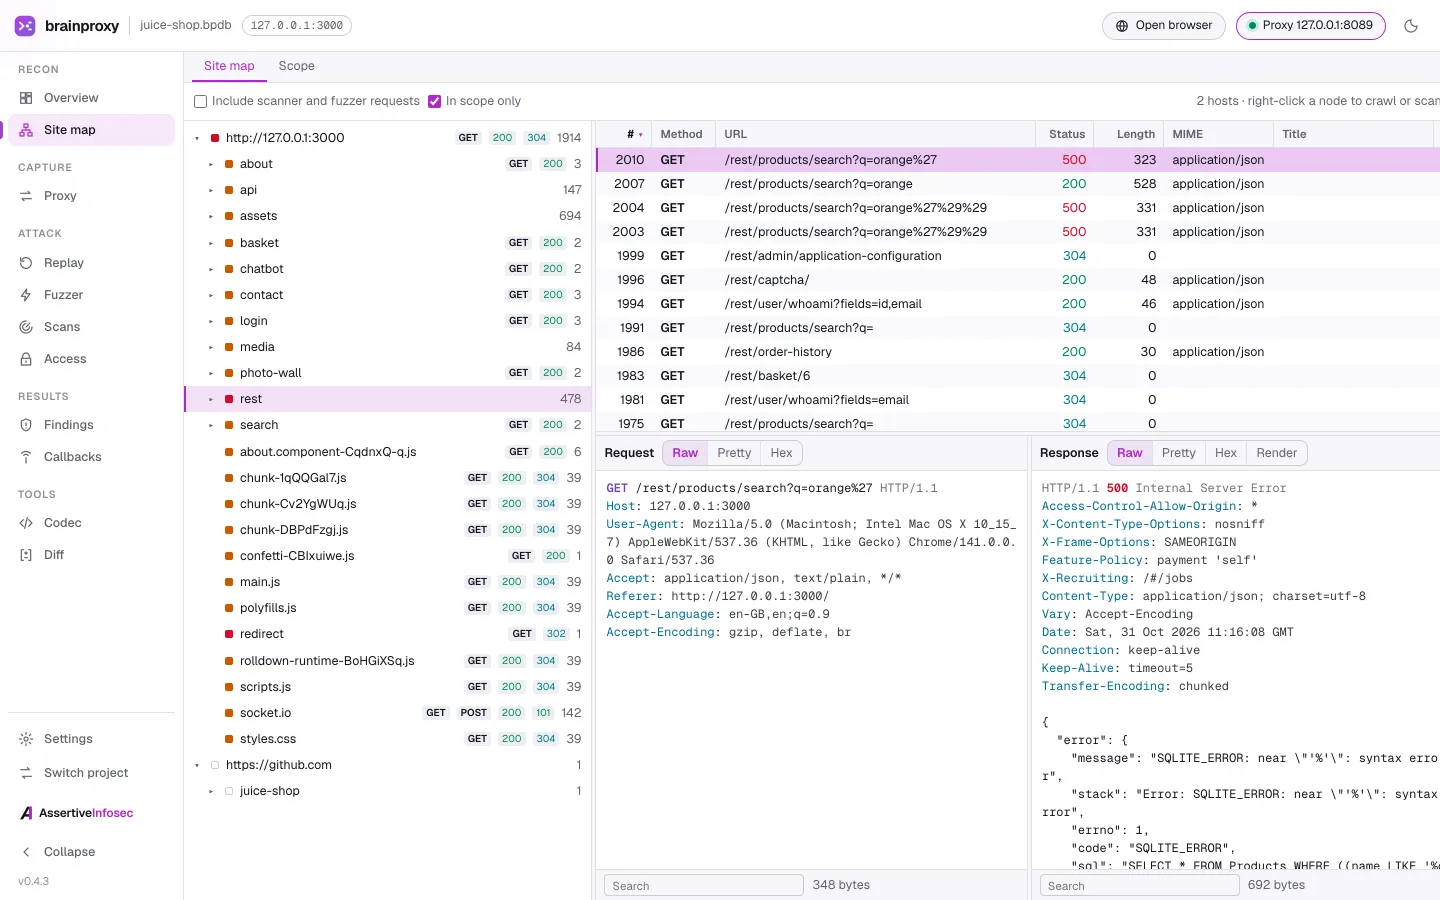
Task: Open Findings via shield icon
Action: click(x=26, y=425)
